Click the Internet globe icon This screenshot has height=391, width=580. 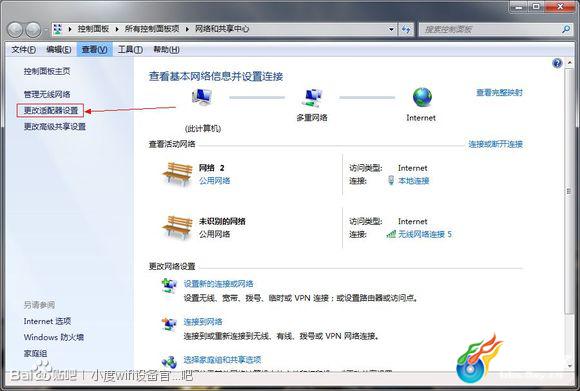click(x=422, y=97)
